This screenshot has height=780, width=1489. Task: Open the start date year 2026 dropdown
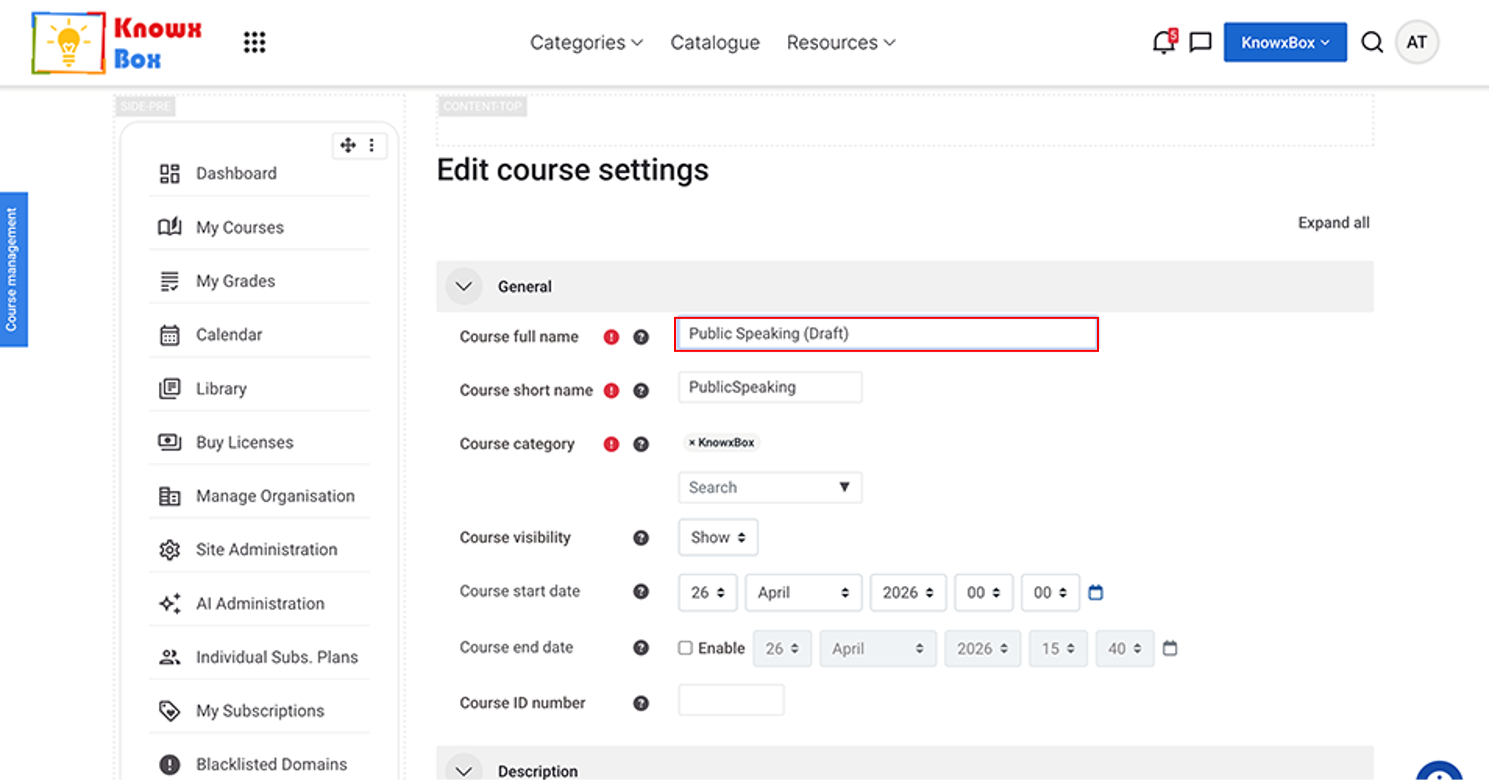908,593
